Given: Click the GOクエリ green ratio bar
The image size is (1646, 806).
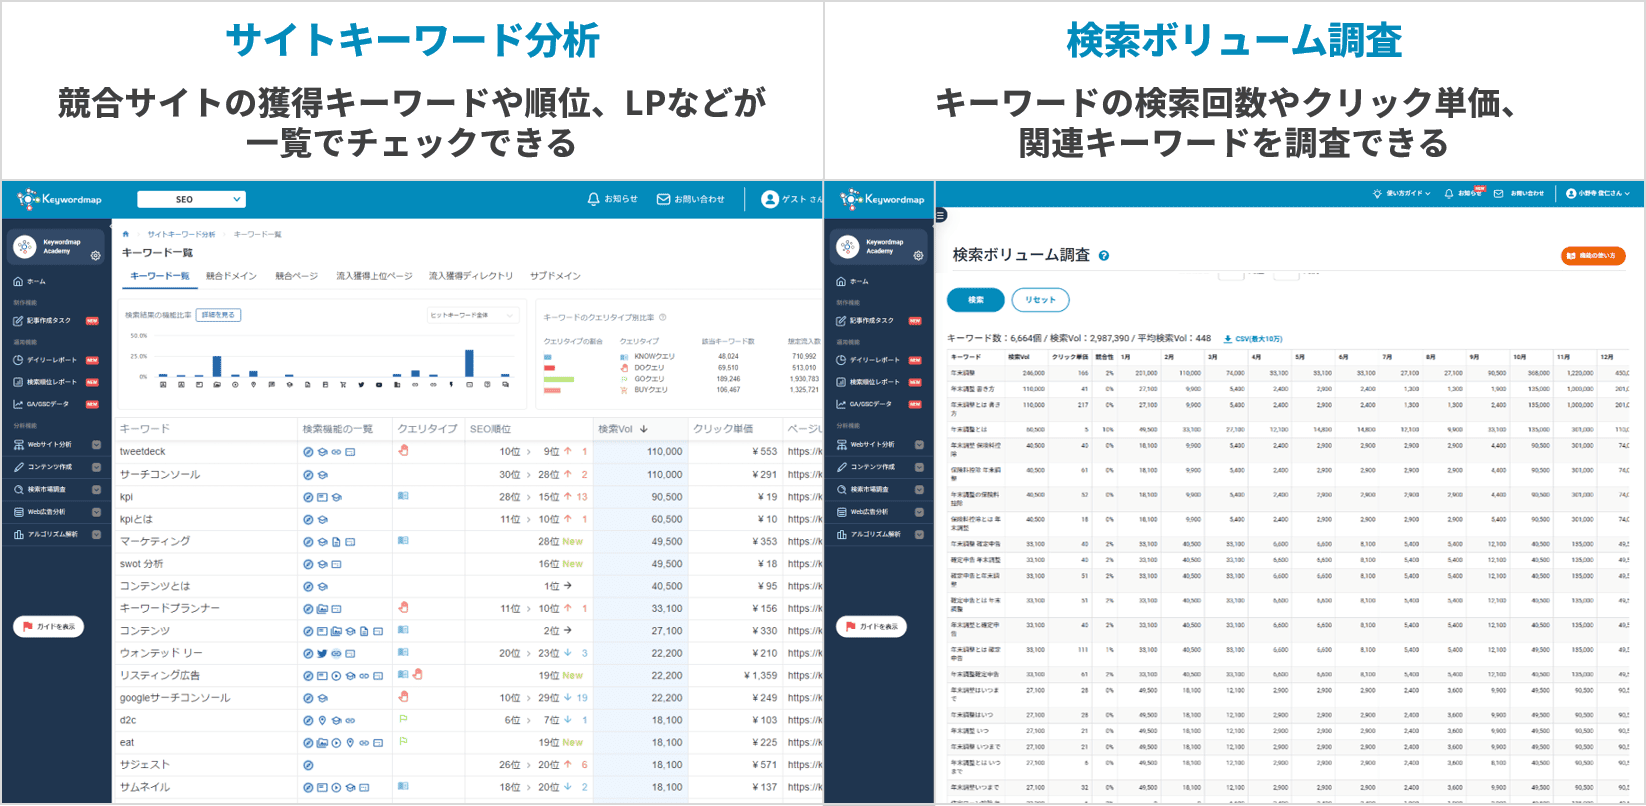Looking at the screenshot, I should click(x=559, y=379).
